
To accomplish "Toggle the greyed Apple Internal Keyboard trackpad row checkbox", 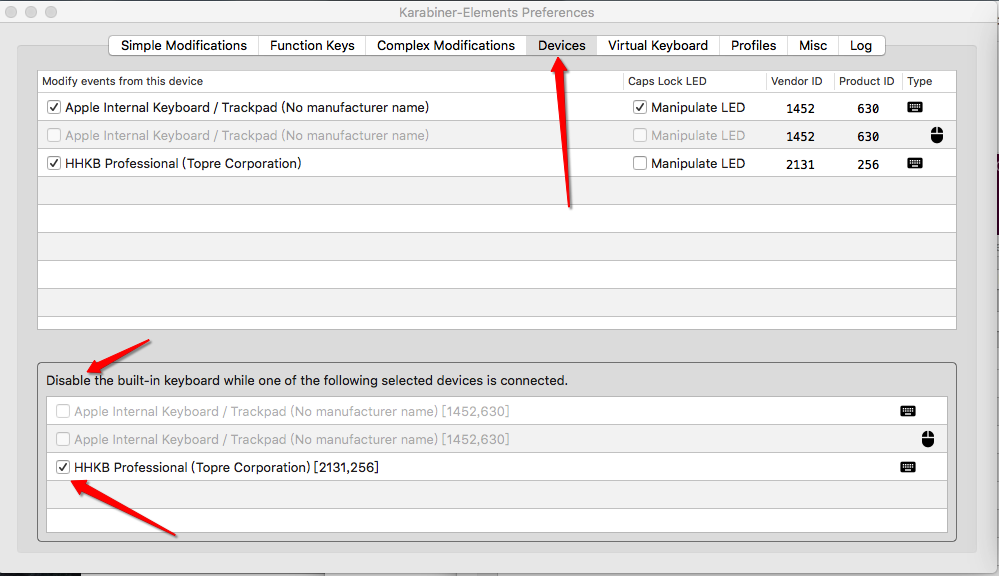I will [x=54, y=135].
